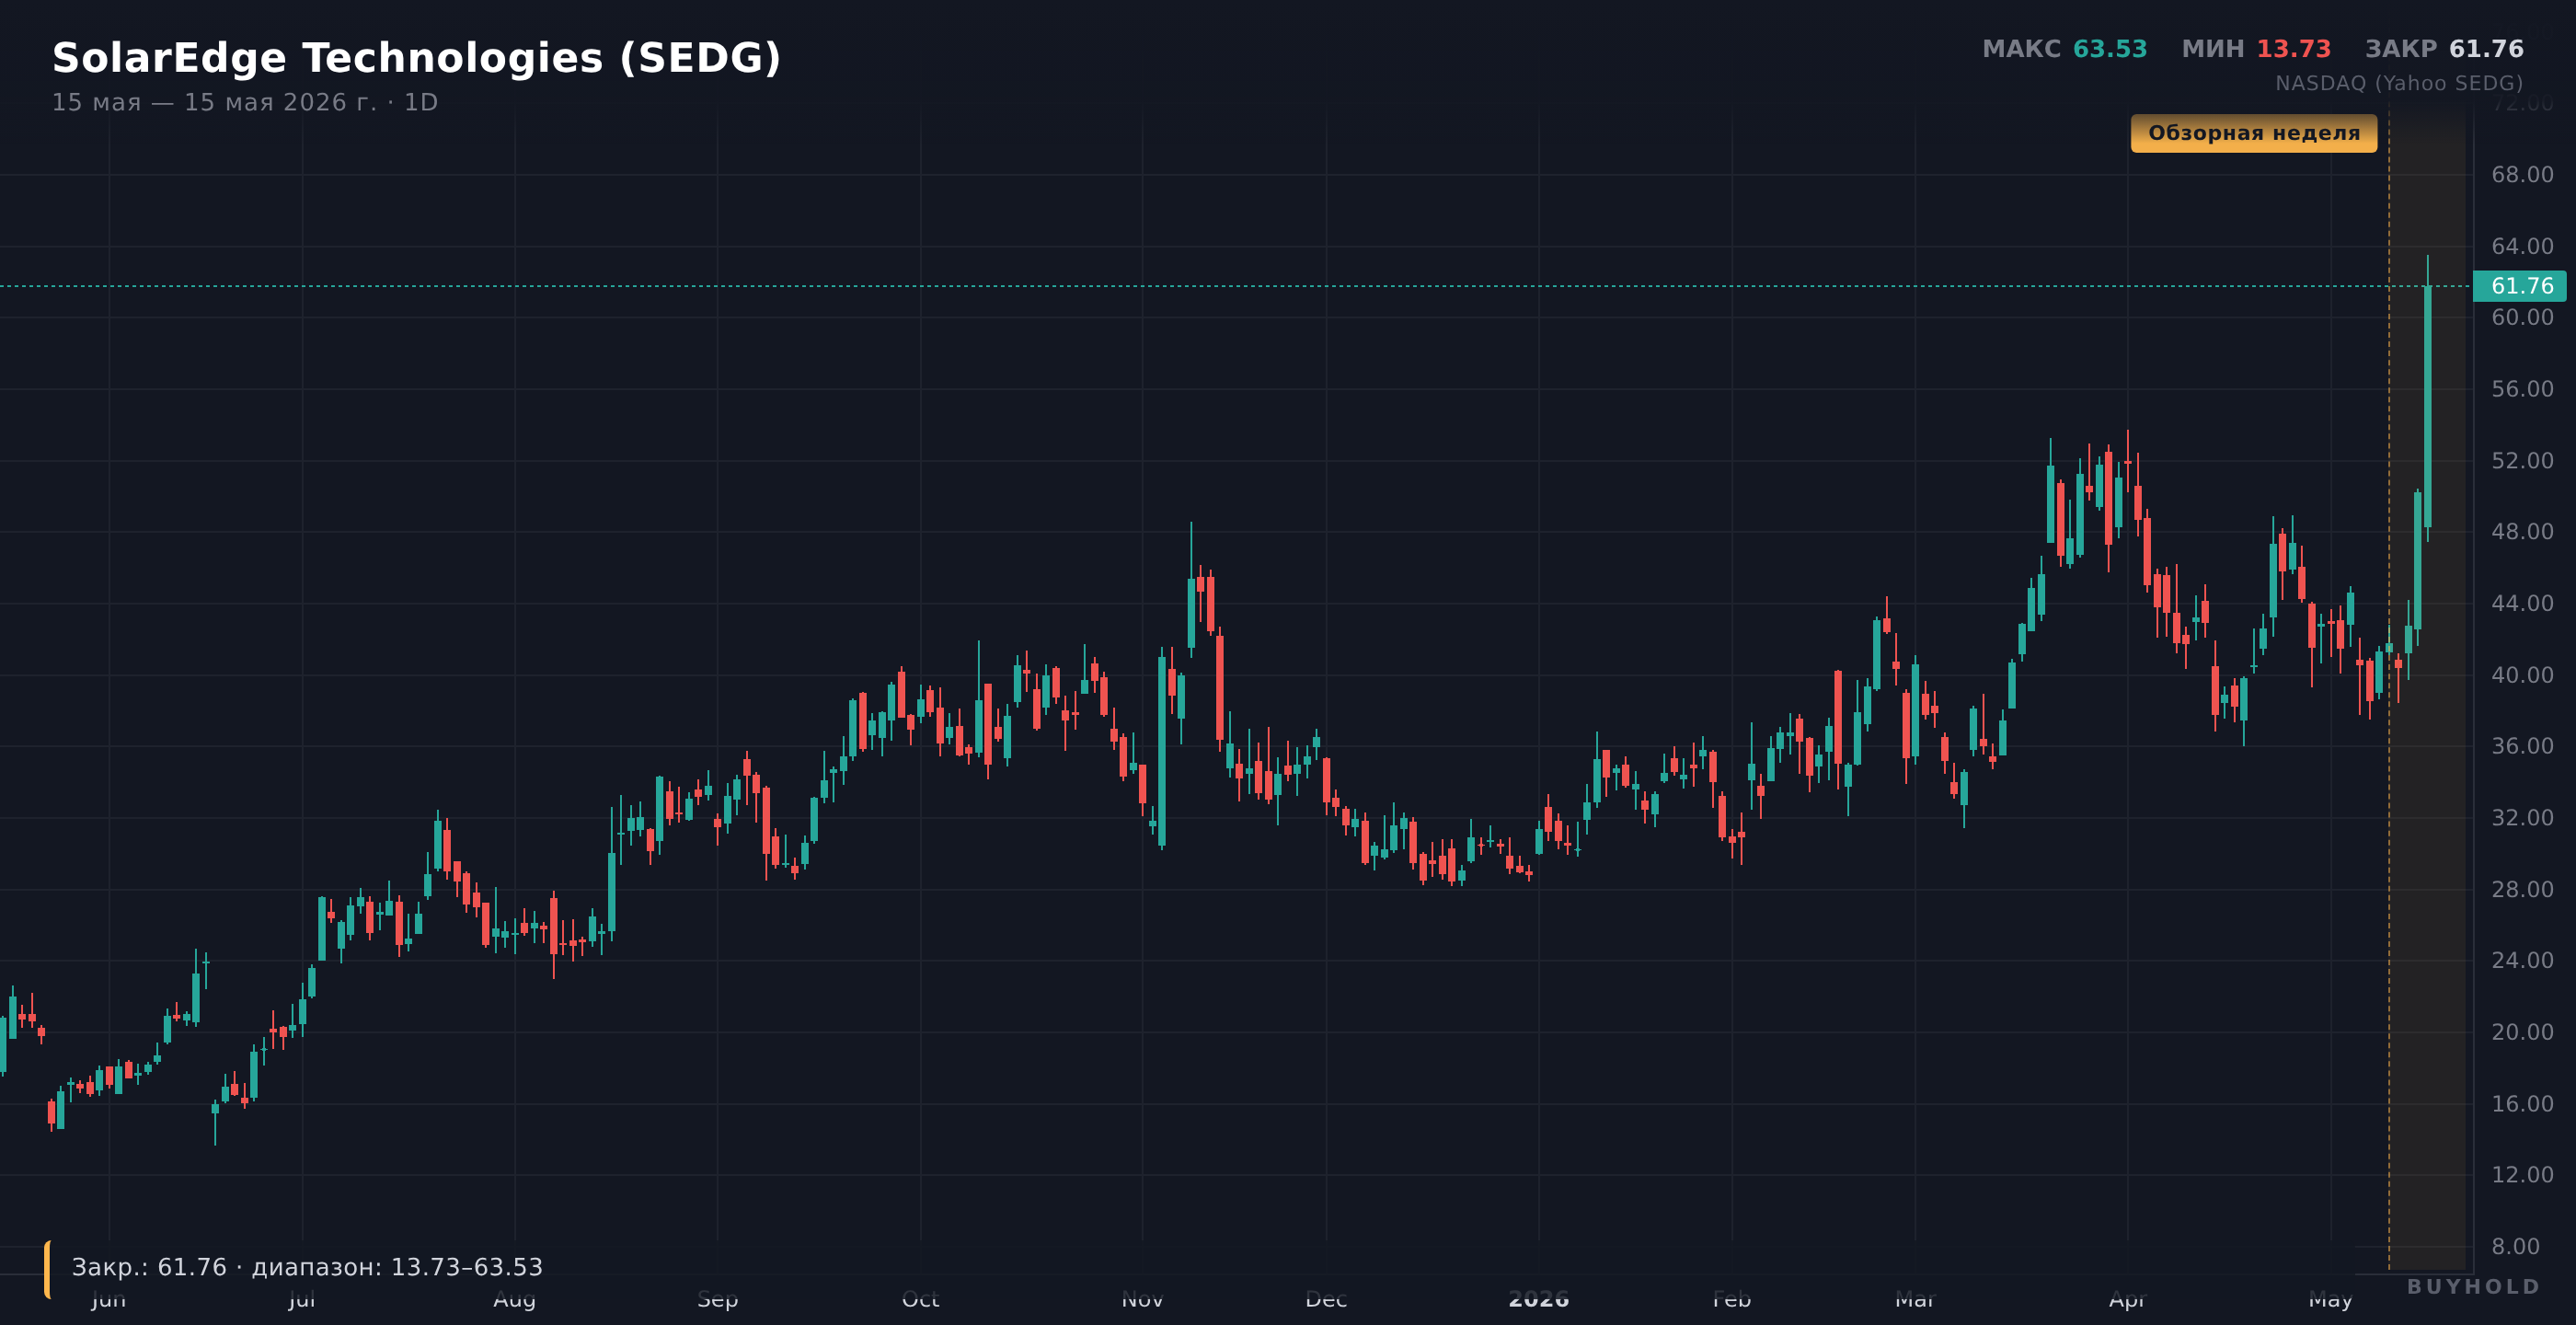Click the NASDAQ (Yahoo SEDG) source label

pos(2399,83)
